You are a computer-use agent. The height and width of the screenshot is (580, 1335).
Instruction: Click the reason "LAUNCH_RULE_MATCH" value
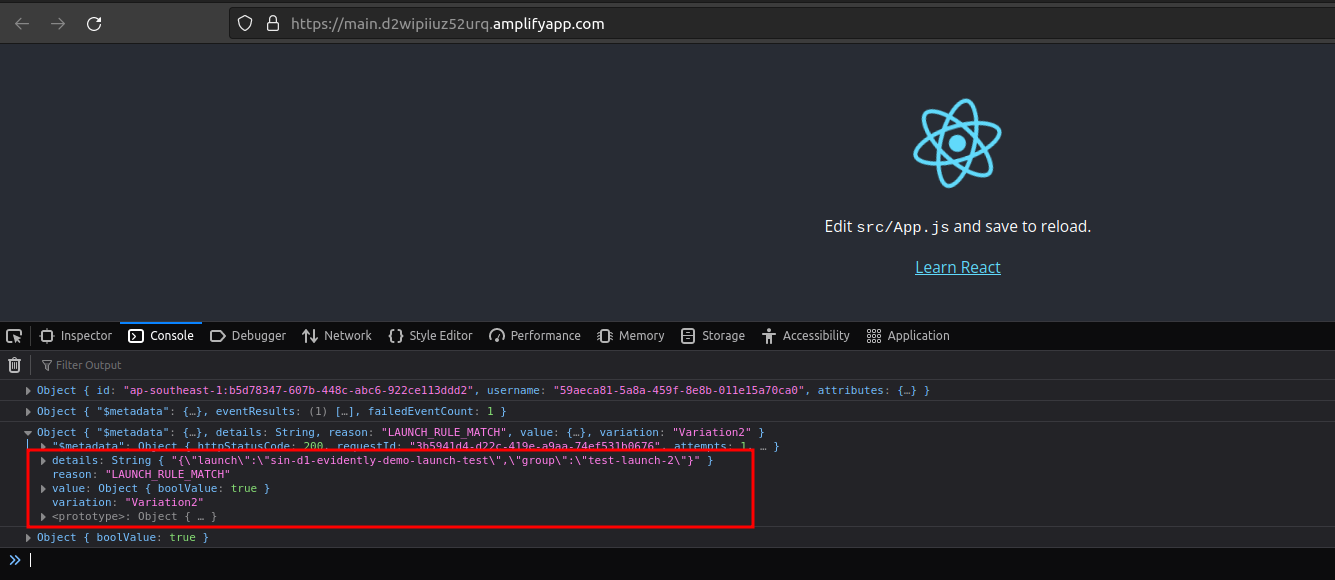pyautogui.click(x=168, y=474)
